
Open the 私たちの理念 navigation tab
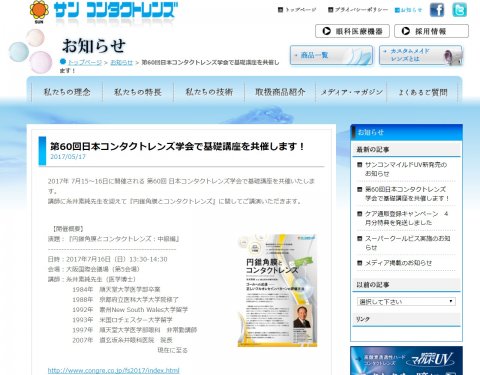[67, 92]
